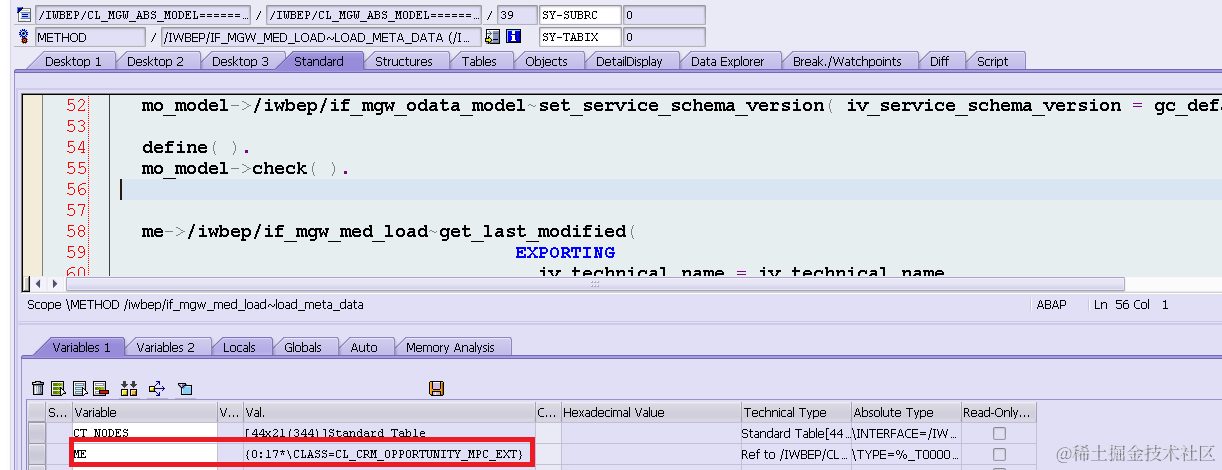Switch to the Tables tab
1222x470 pixels.
tap(479, 61)
